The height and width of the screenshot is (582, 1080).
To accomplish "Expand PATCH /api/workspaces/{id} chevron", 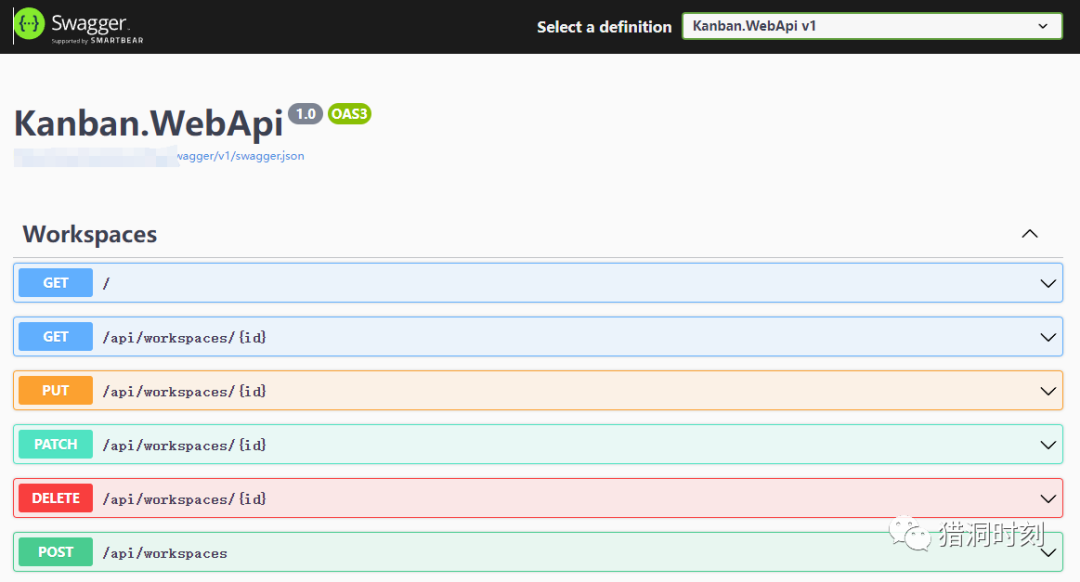I will click(1048, 445).
